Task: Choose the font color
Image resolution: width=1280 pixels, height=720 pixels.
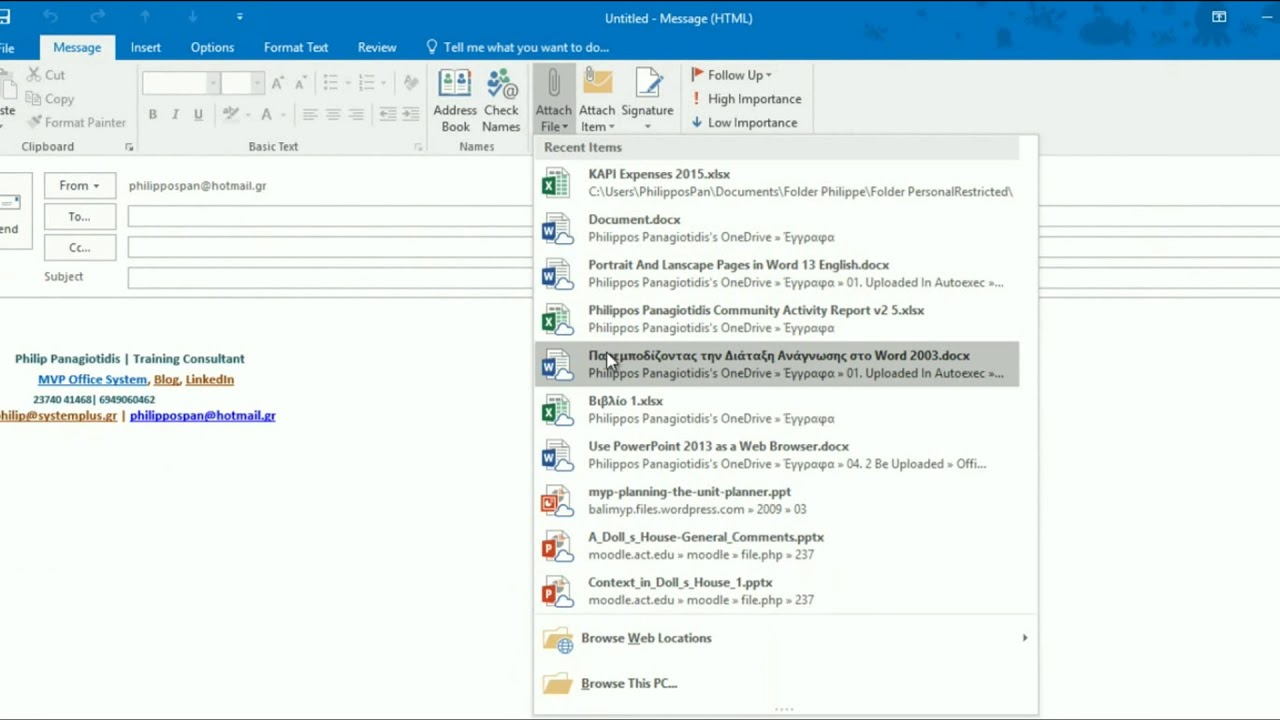Action: pyautogui.click(x=265, y=115)
